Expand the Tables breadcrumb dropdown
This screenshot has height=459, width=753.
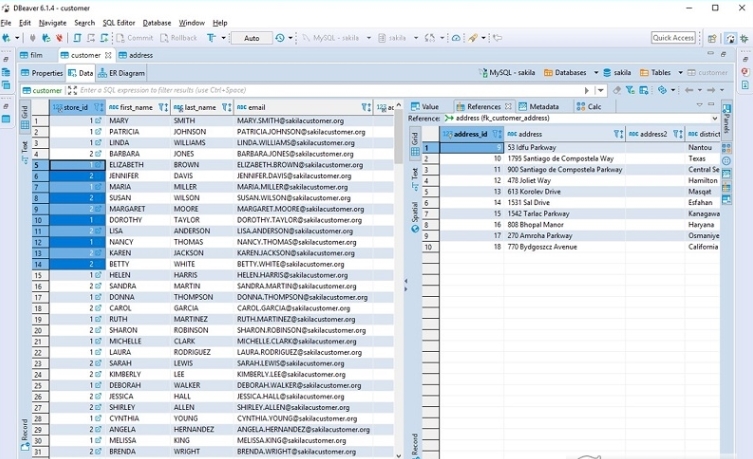[680, 72]
